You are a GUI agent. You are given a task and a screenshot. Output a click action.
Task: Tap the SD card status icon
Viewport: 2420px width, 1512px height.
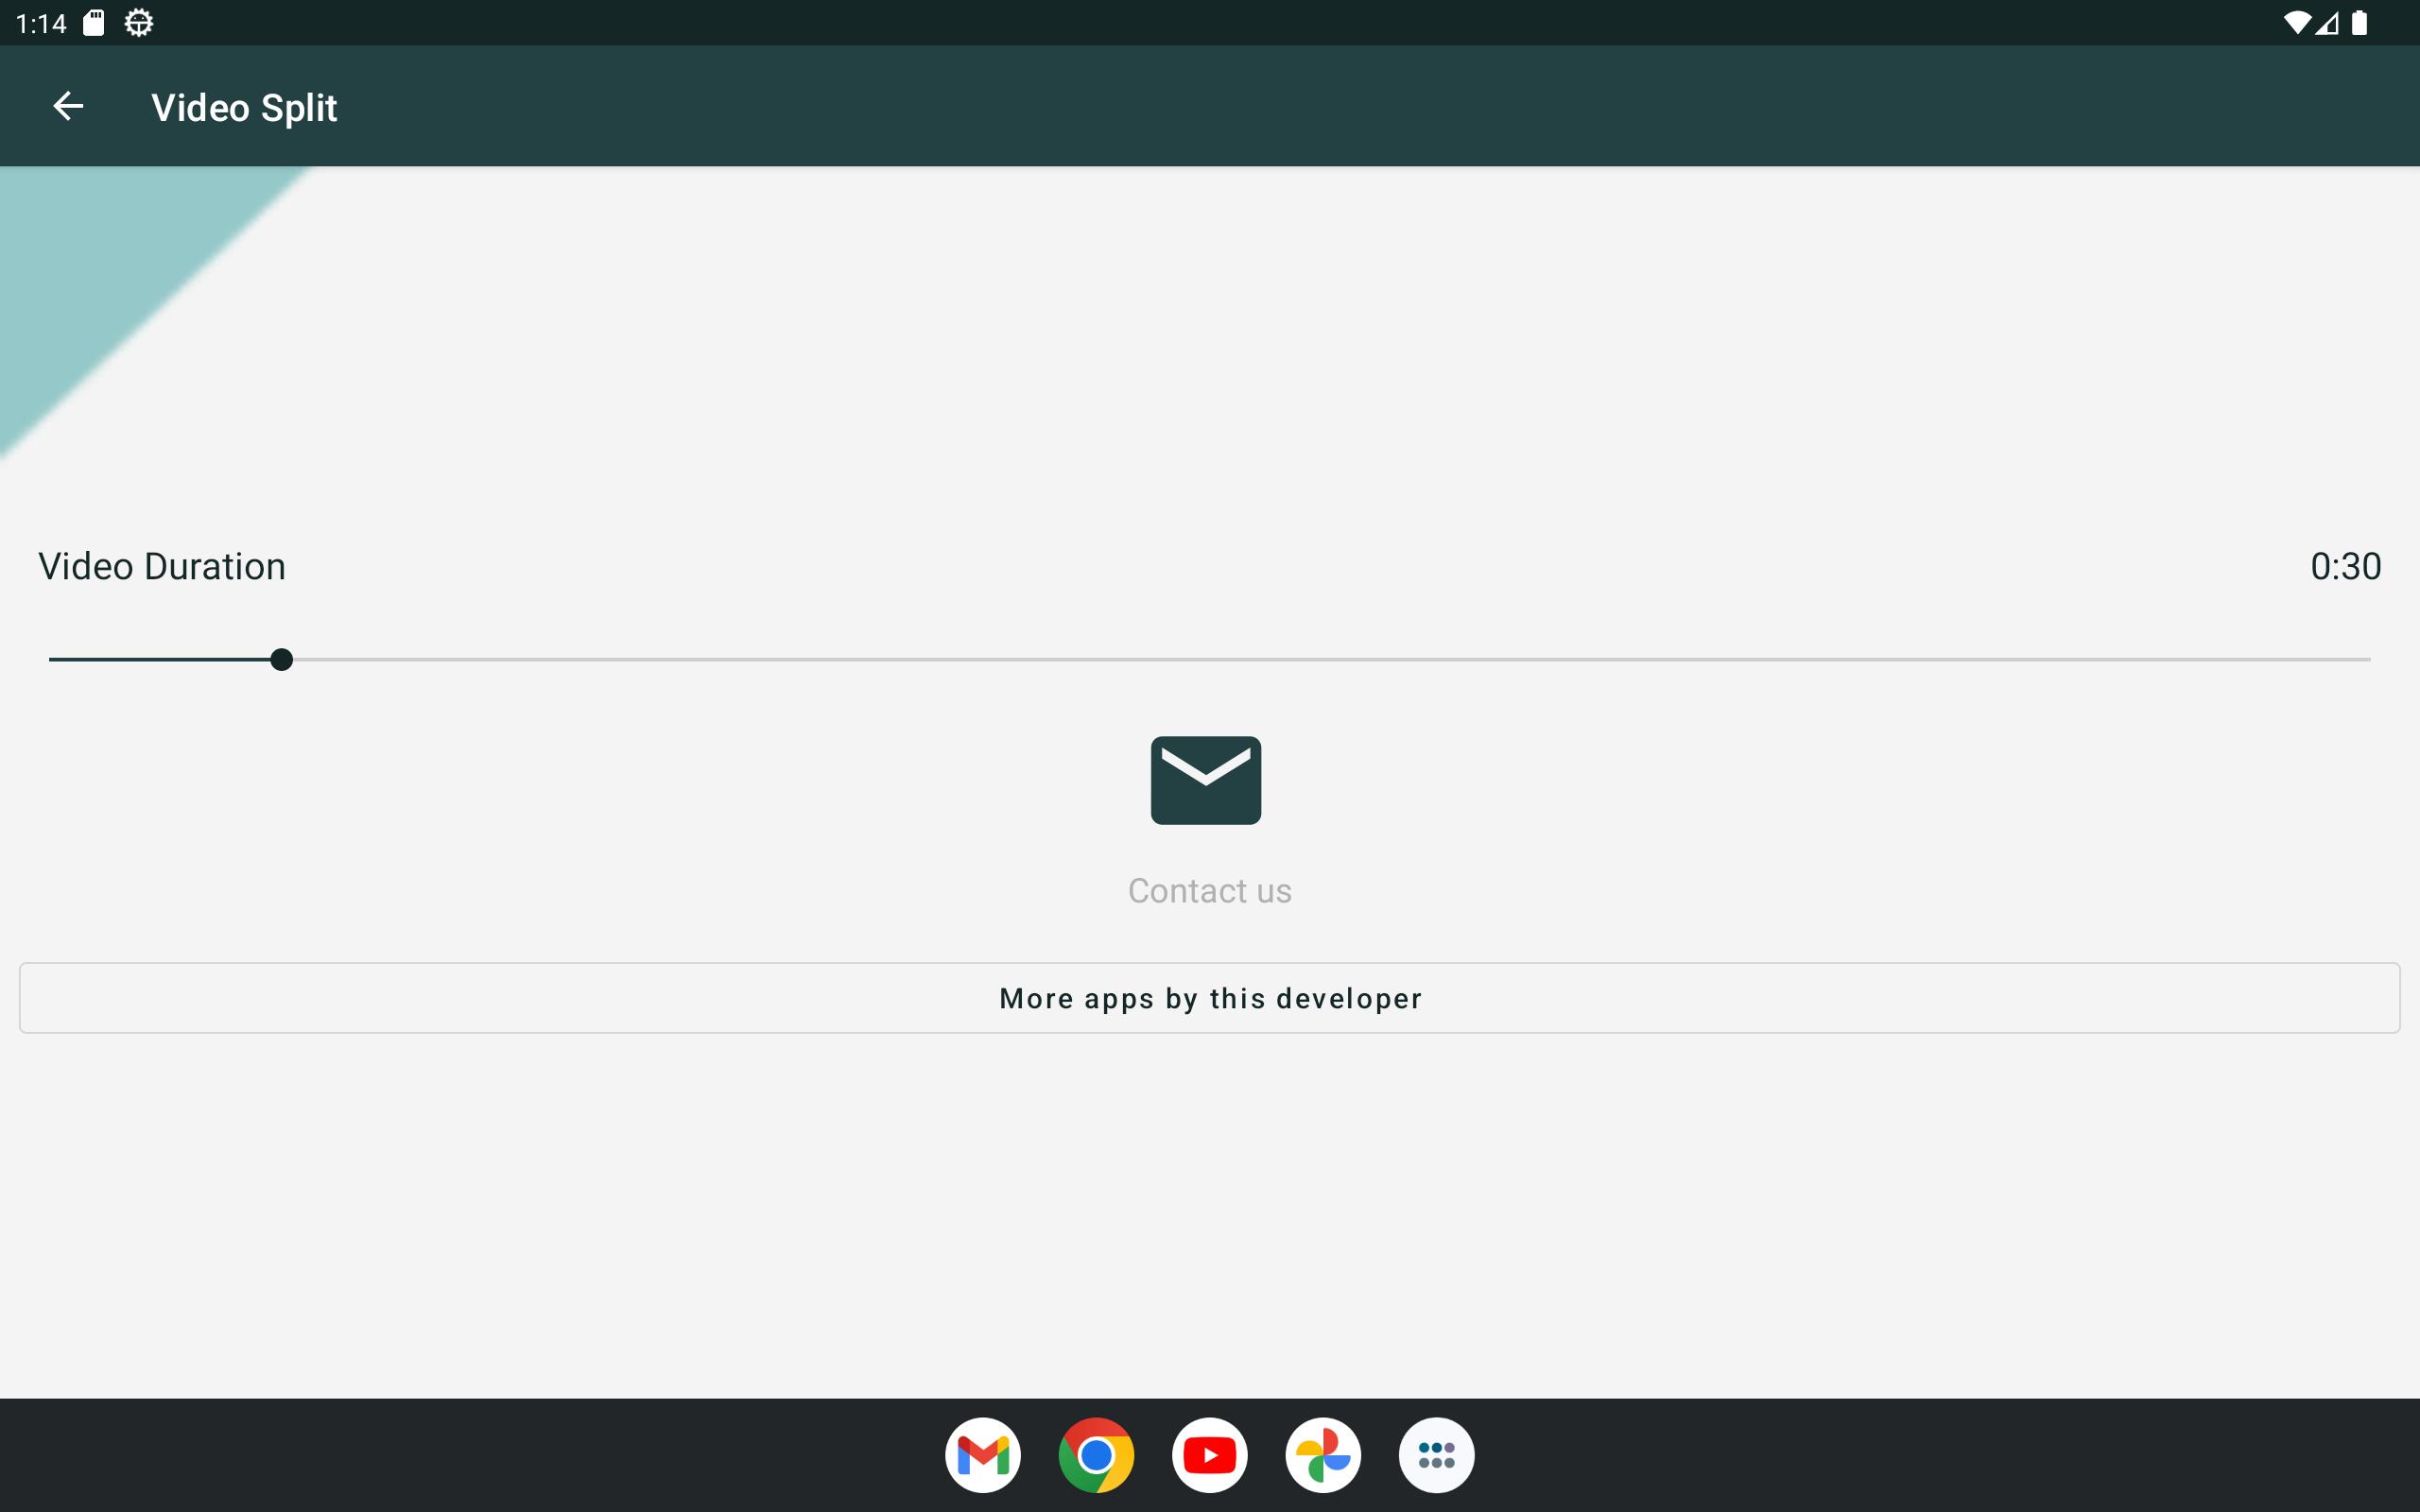[93, 23]
